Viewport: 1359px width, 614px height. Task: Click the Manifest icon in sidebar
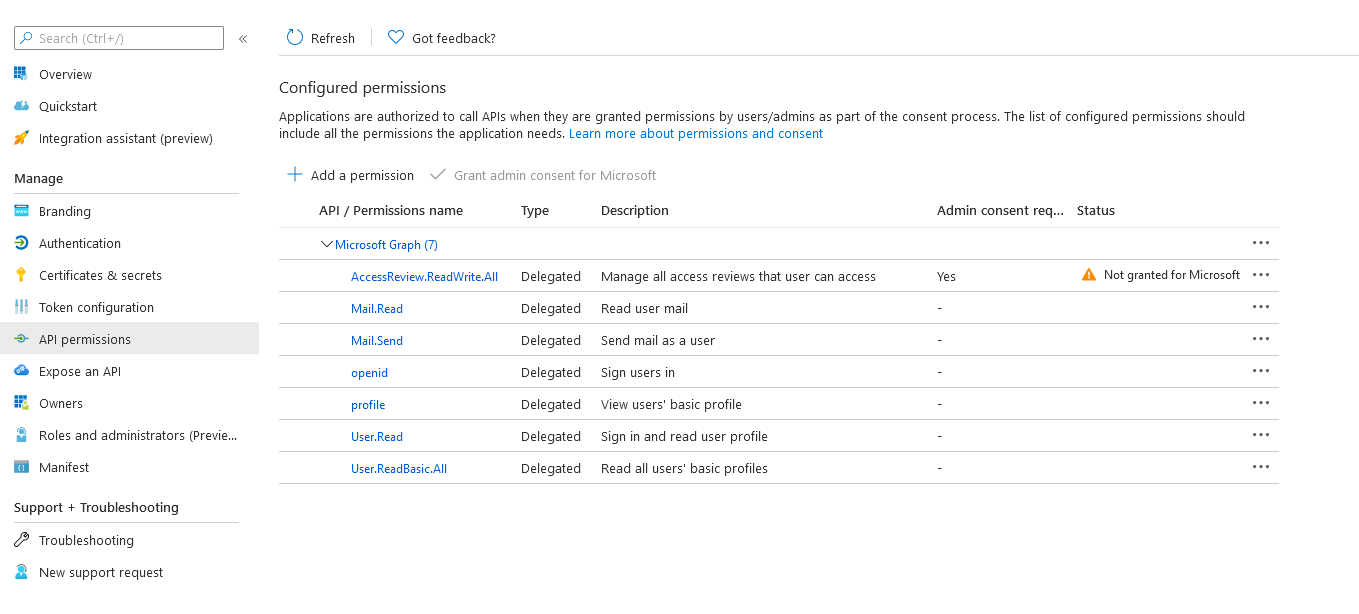[x=21, y=467]
